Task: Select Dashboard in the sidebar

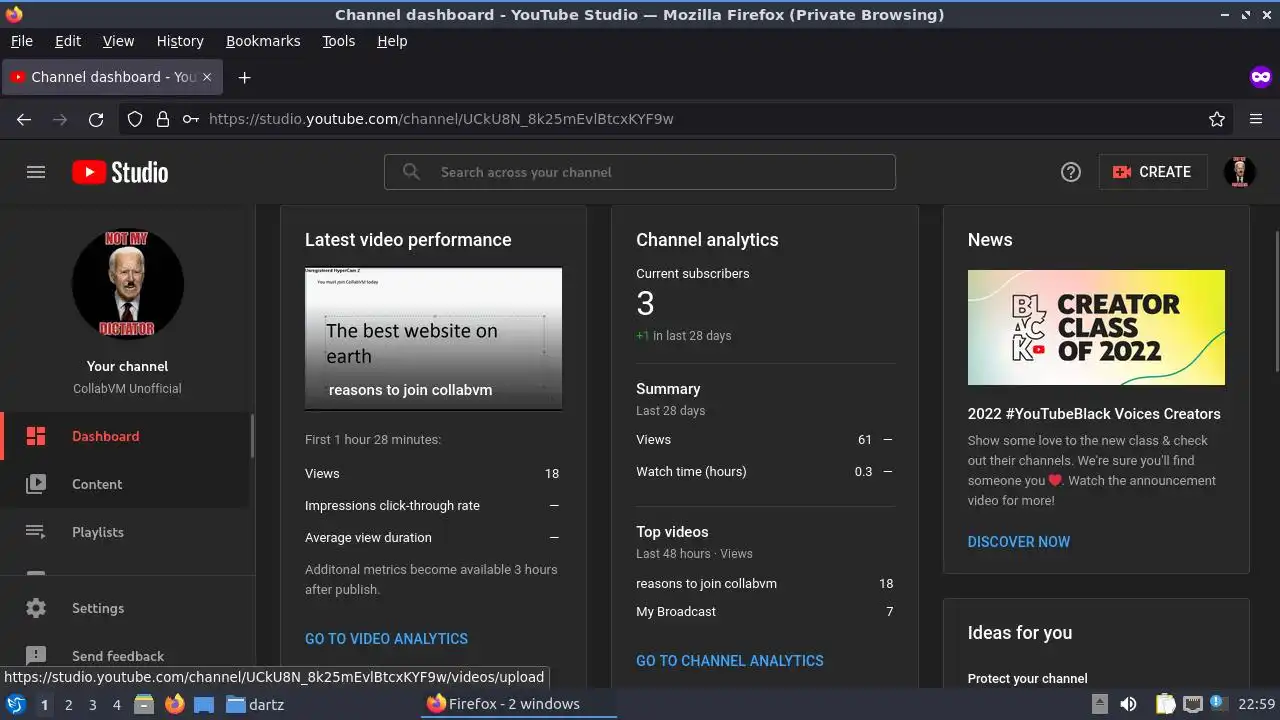Action: pos(125,436)
